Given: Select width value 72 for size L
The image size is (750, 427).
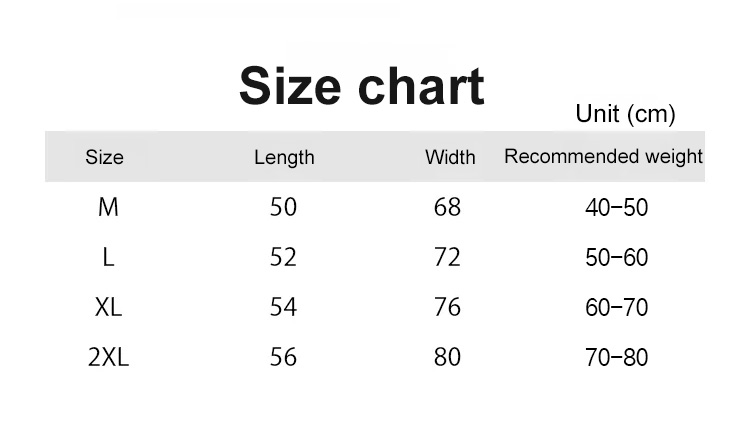Looking at the screenshot, I should 447,257.
